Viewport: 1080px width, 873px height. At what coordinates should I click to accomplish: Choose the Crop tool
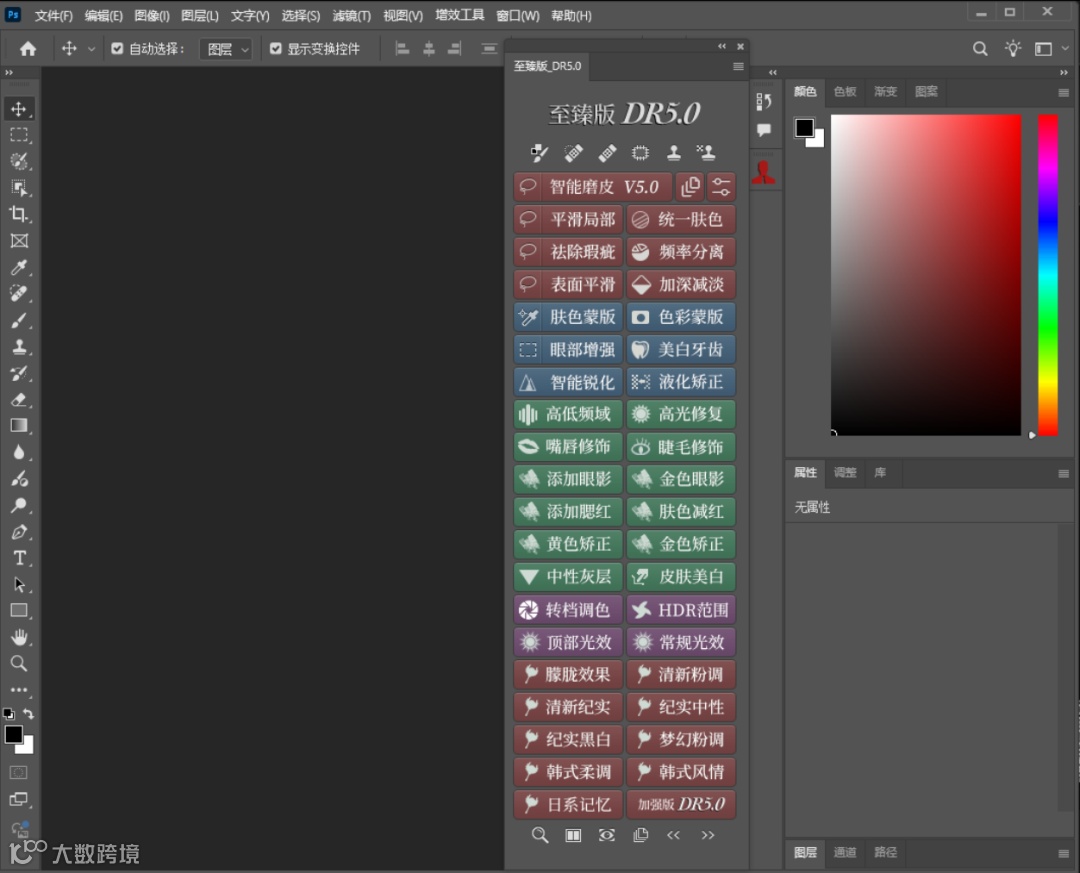pyautogui.click(x=19, y=214)
